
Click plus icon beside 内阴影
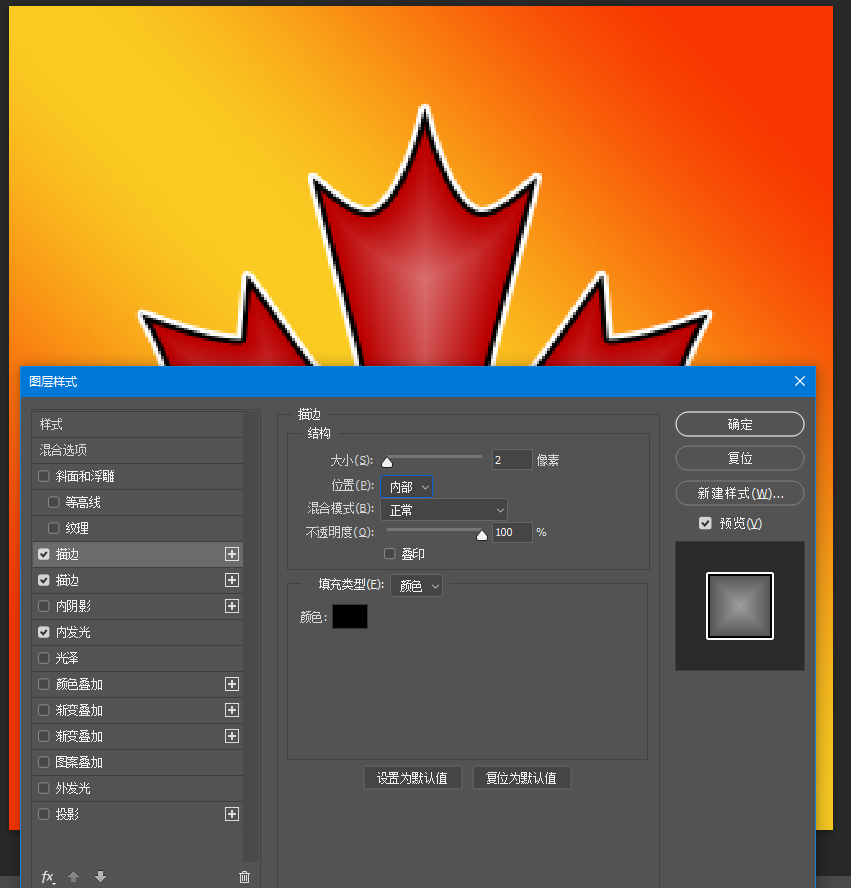[232, 606]
